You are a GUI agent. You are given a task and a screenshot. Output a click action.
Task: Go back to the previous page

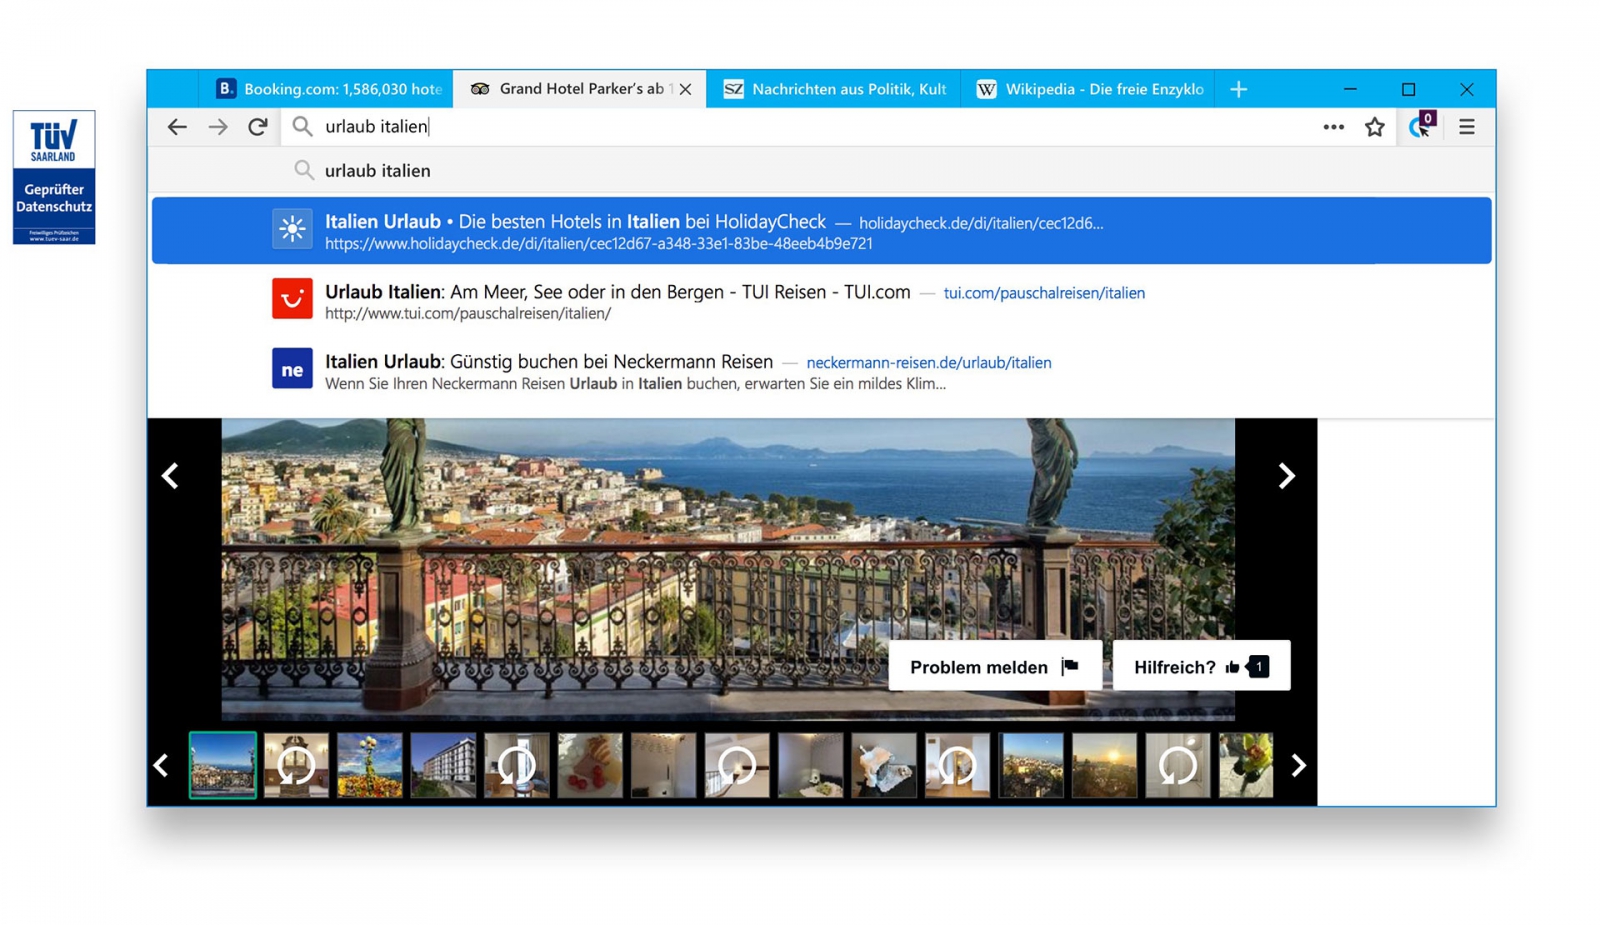point(177,127)
